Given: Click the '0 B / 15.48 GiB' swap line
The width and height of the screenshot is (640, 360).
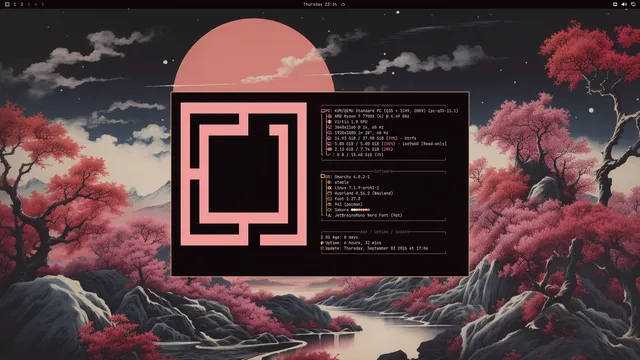Looking at the screenshot, I should point(359,155).
